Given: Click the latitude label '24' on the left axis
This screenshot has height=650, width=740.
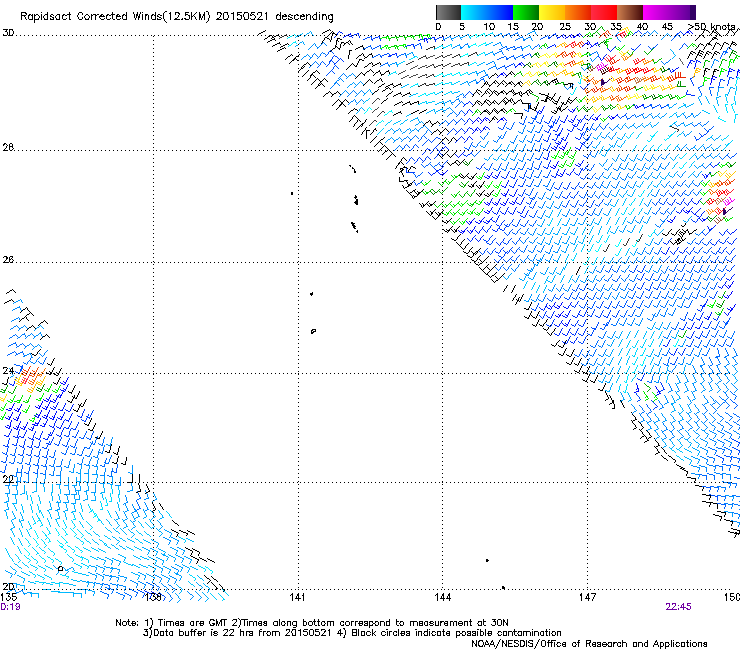Looking at the screenshot, I should [x=8, y=371].
